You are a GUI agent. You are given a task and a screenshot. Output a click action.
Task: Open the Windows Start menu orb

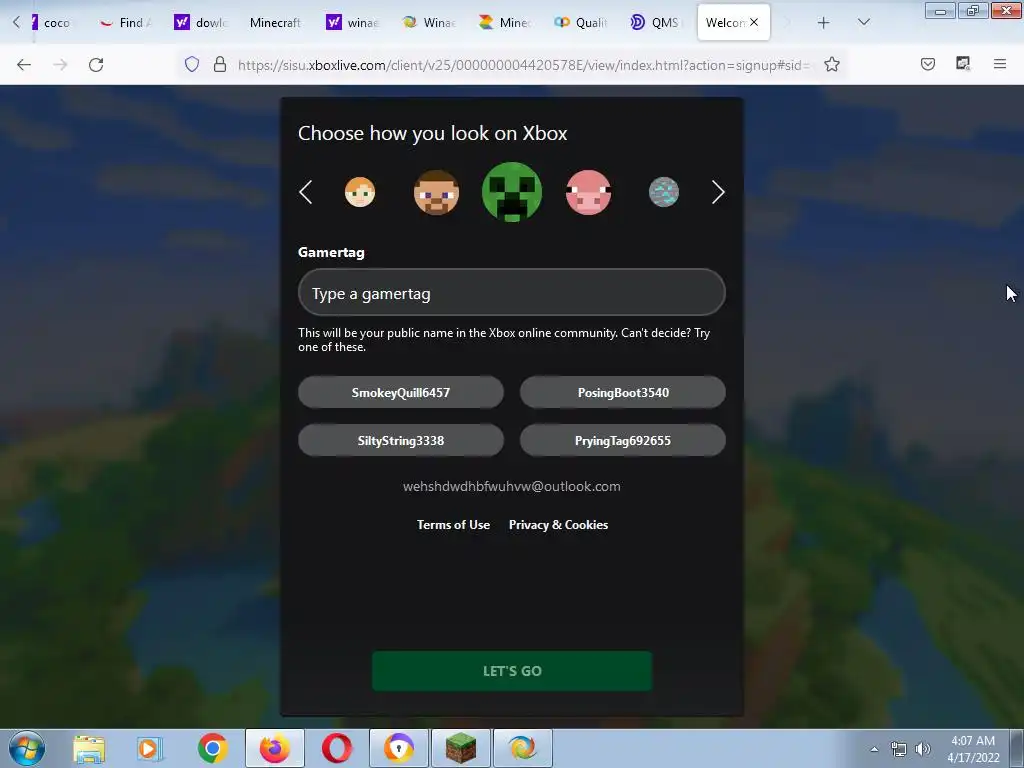pos(27,748)
